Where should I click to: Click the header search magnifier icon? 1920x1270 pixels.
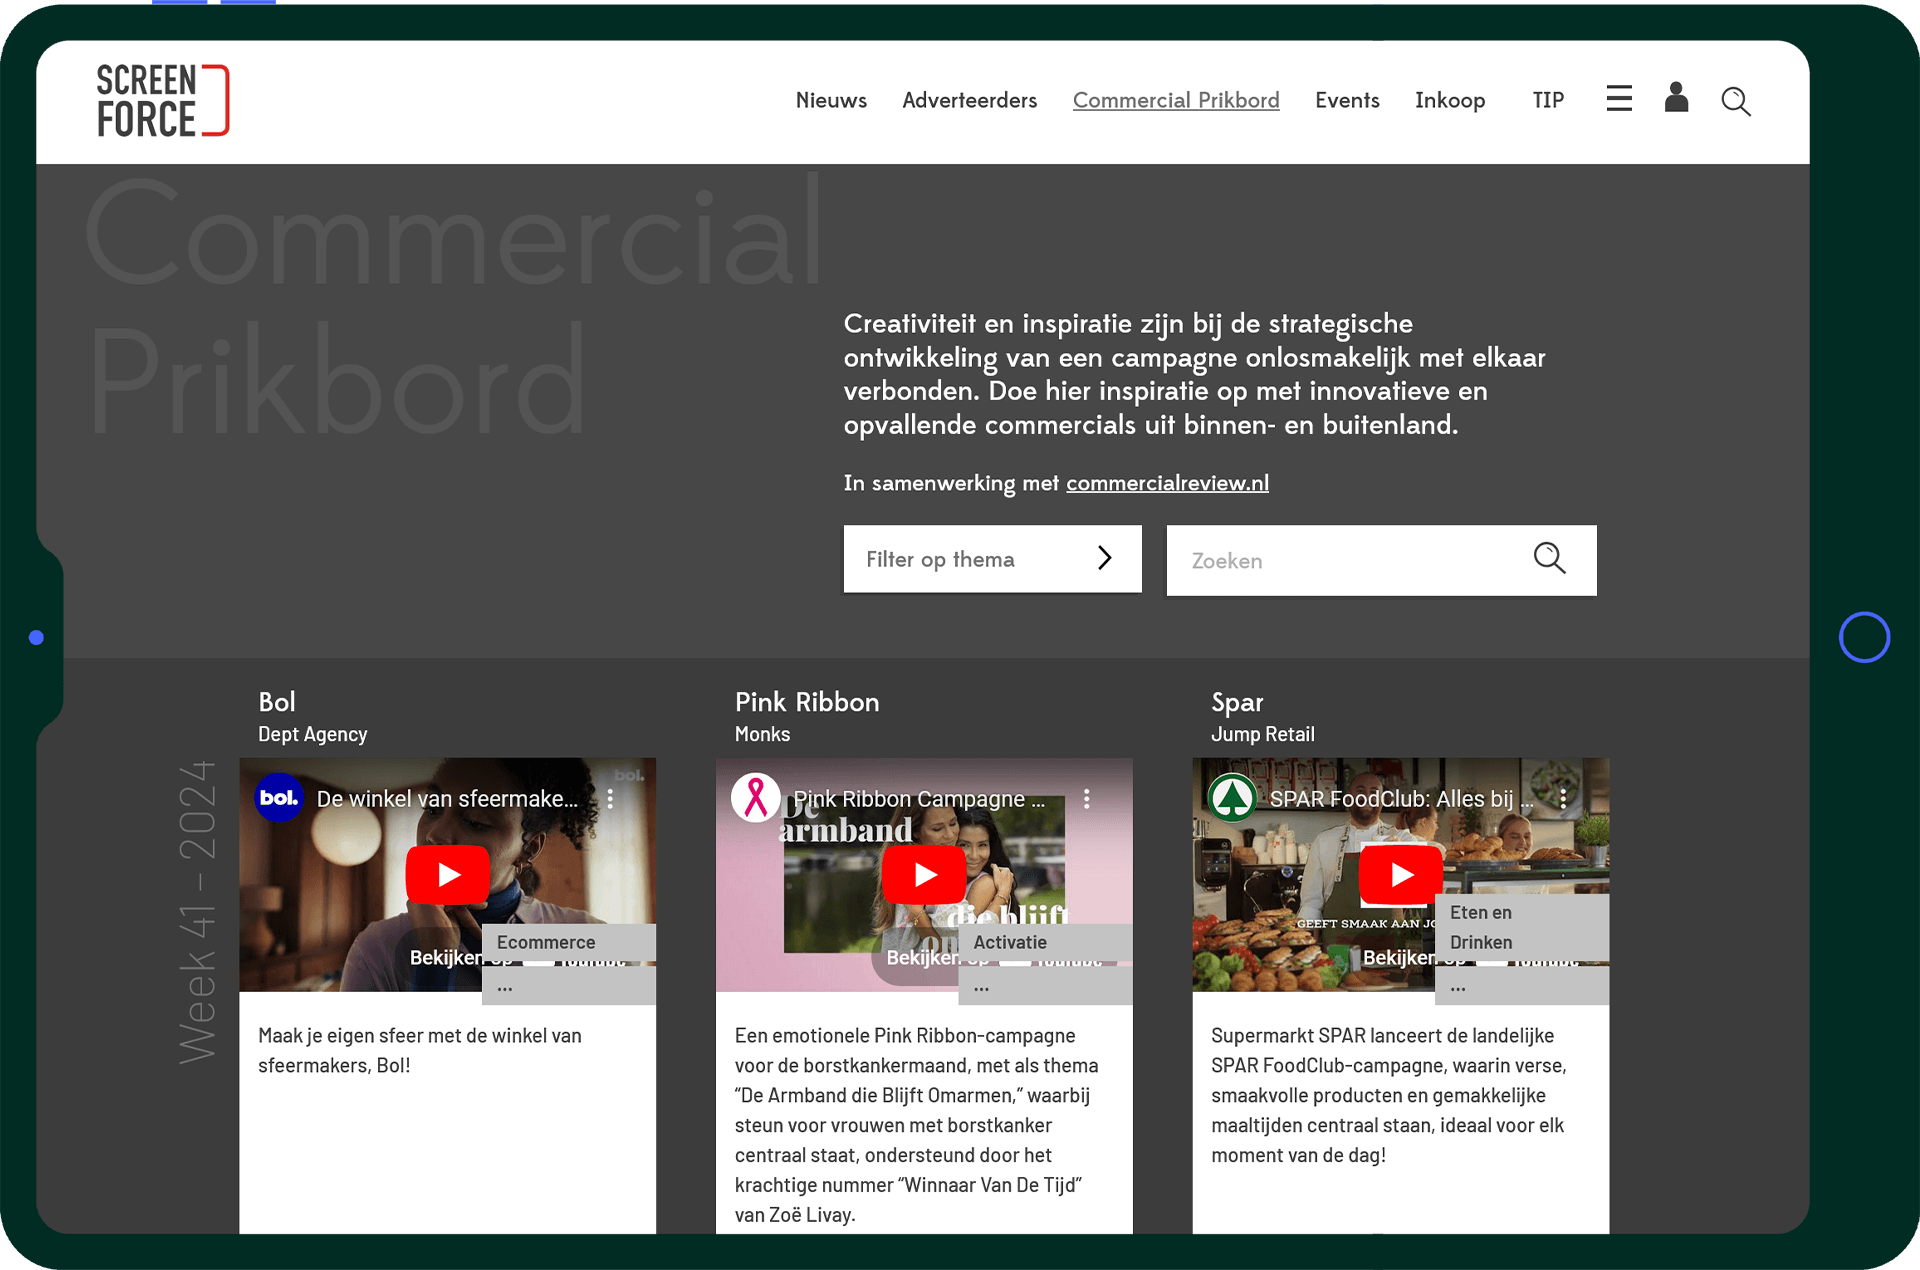click(1735, 101)
